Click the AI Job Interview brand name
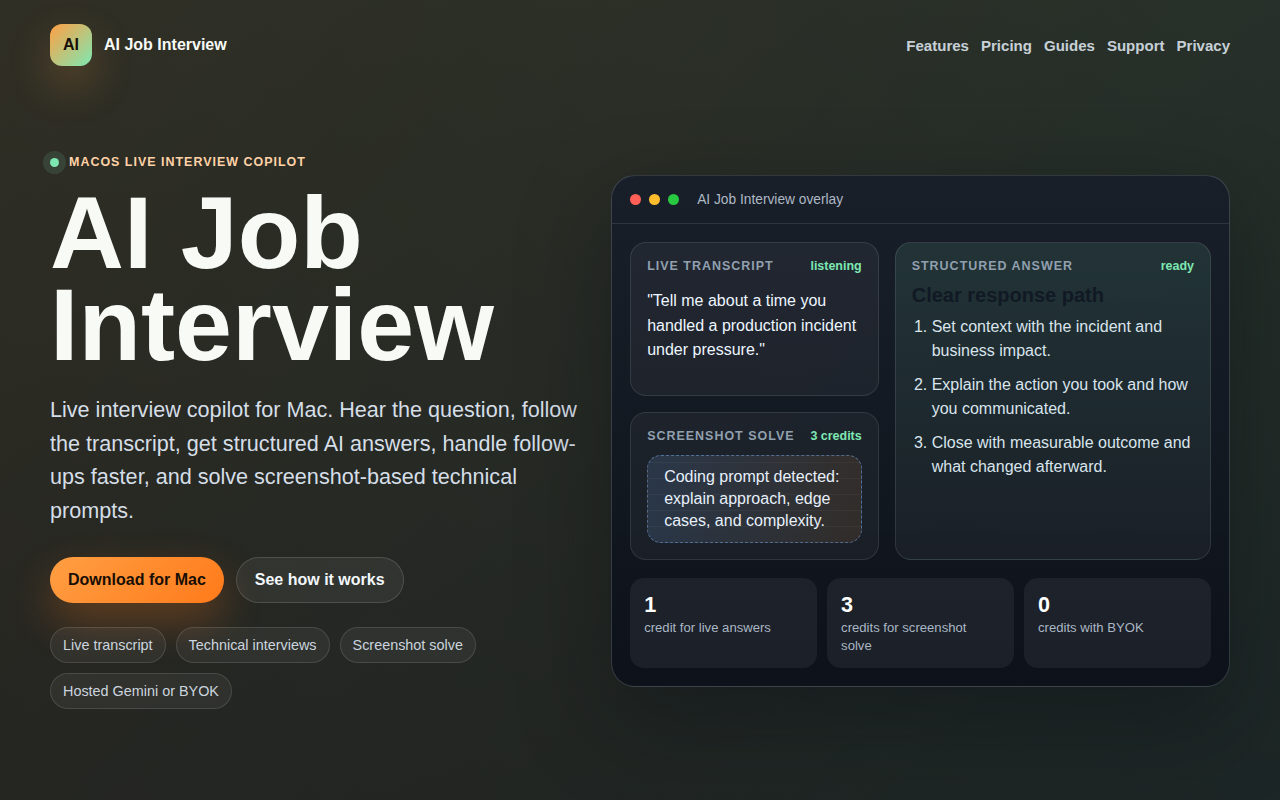Viewport: 1280px width, 800px height. point(165,45)
